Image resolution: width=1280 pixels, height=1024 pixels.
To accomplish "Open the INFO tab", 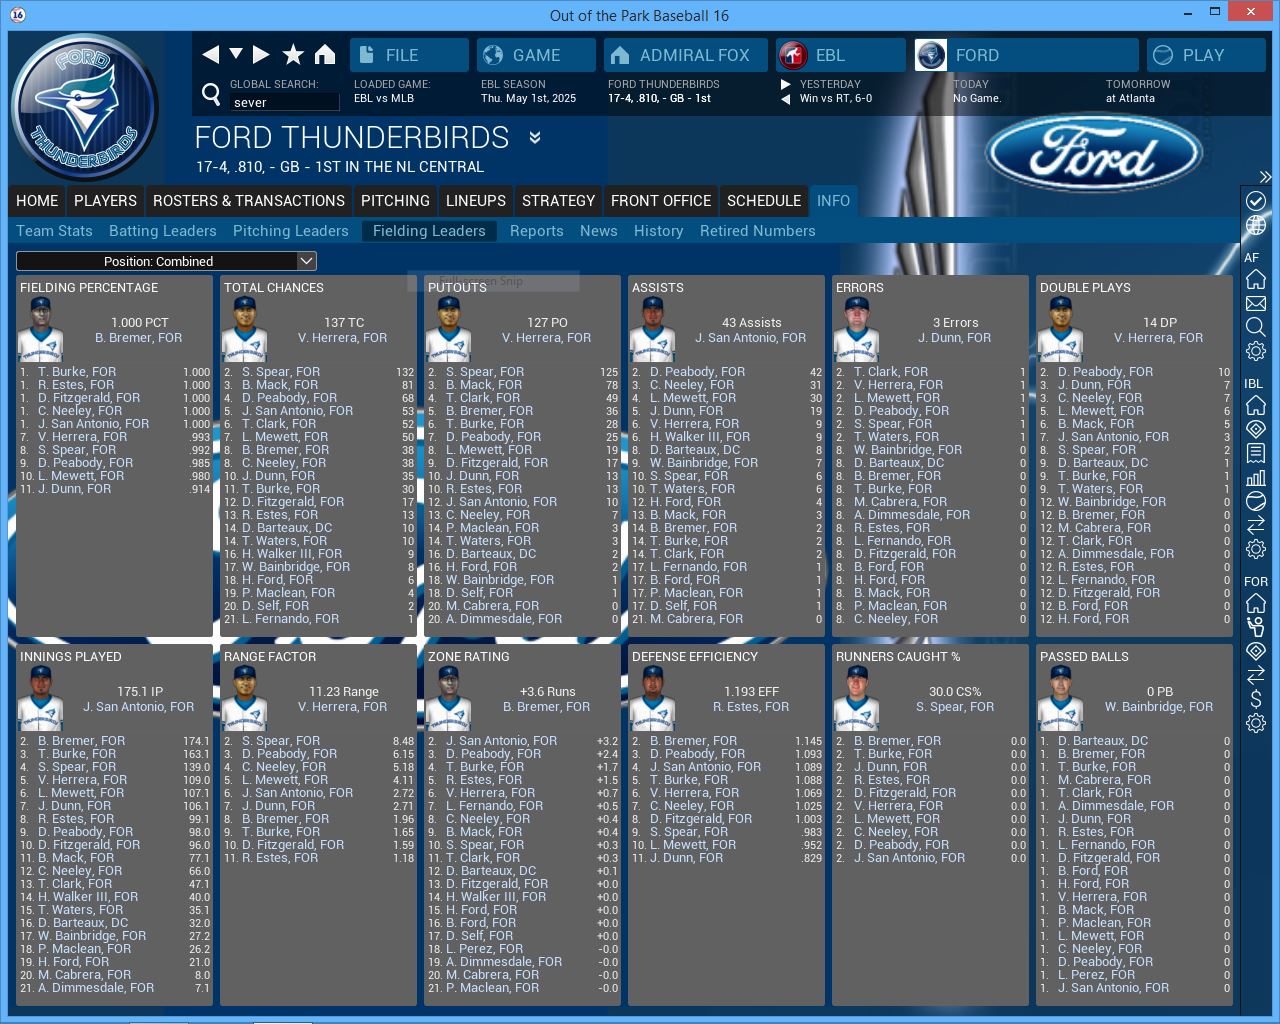I will 833,201.
